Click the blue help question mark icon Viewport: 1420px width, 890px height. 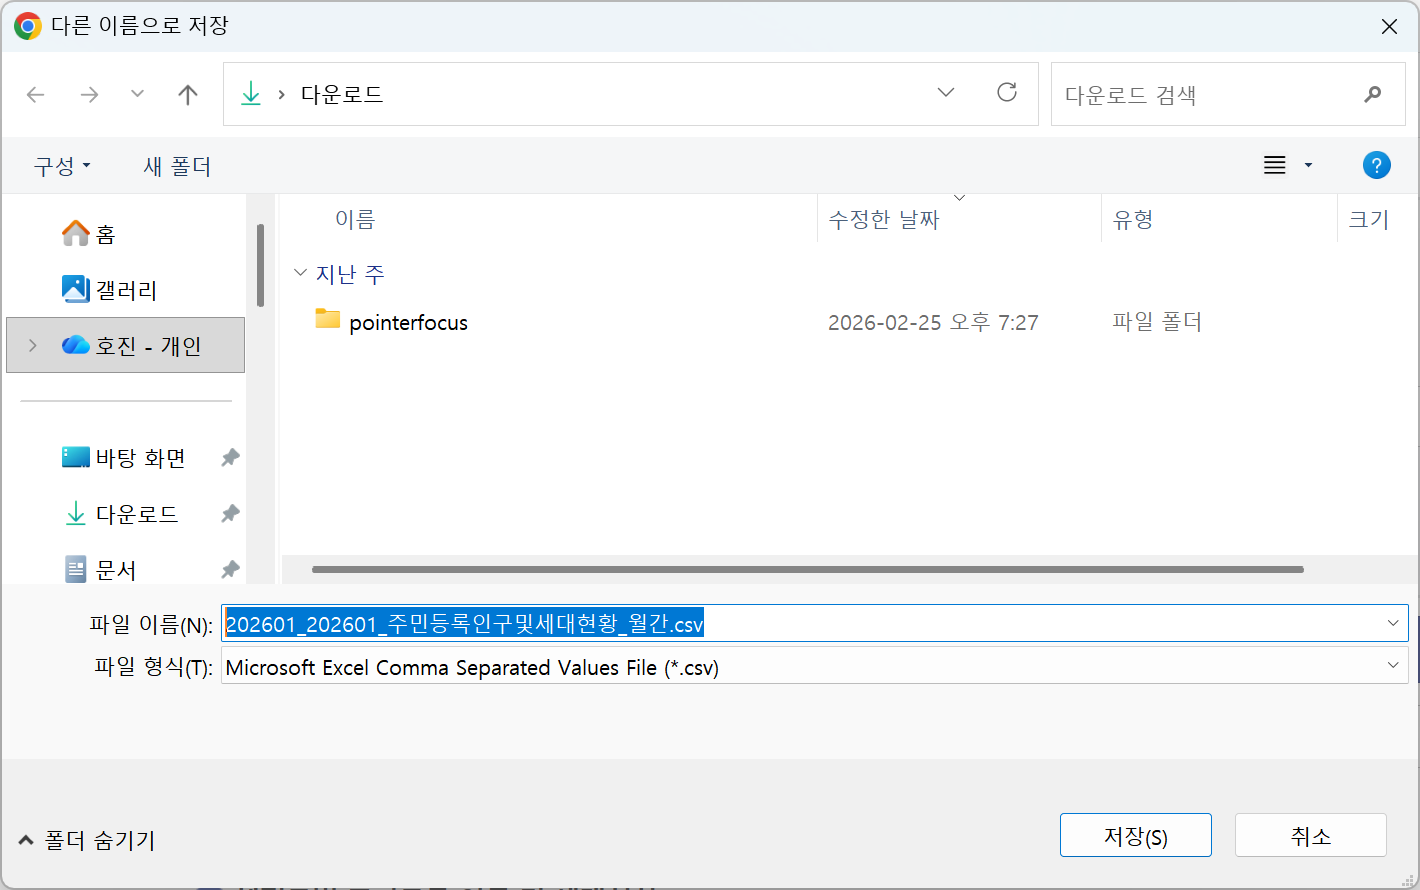point(1376,165)
